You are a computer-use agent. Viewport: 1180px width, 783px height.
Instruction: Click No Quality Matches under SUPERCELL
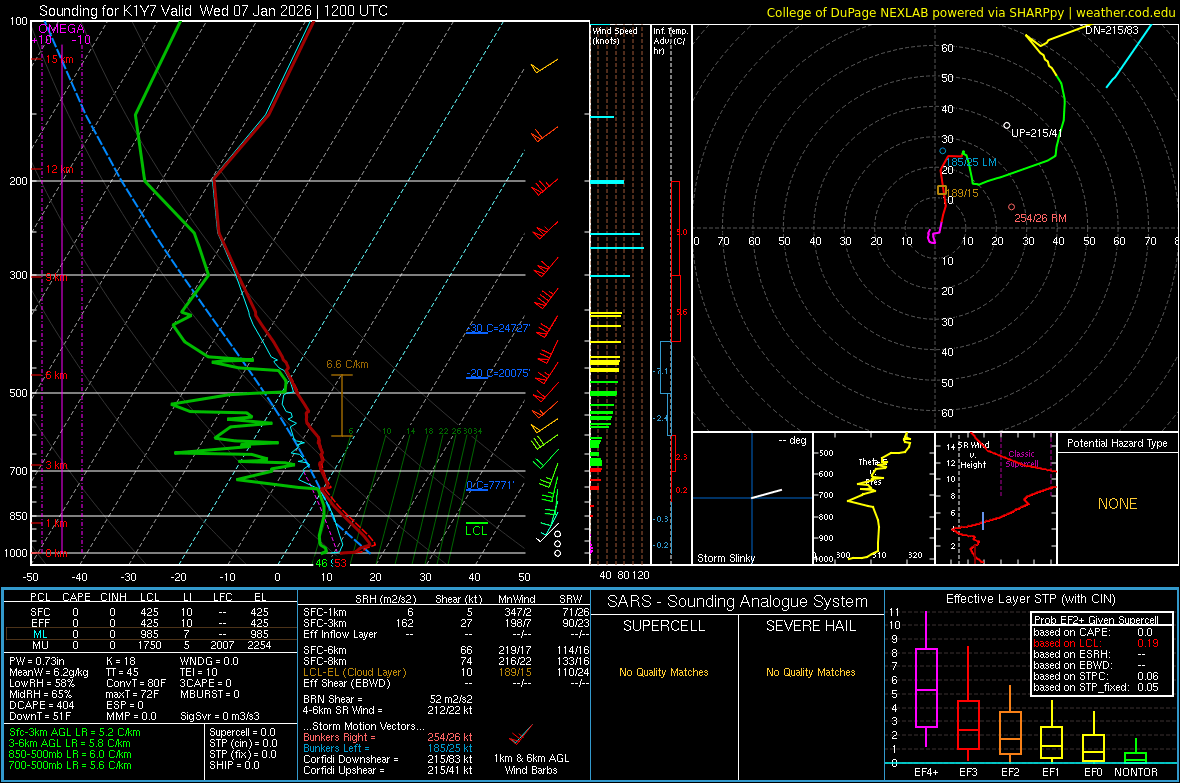click(664, 672)
